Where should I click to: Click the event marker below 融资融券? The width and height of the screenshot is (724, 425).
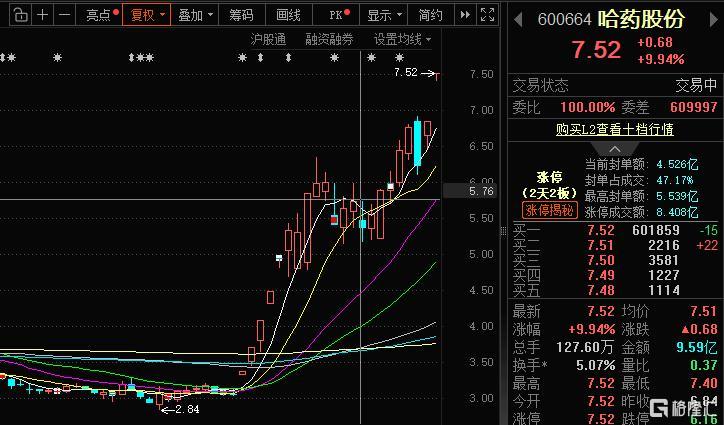334,58
